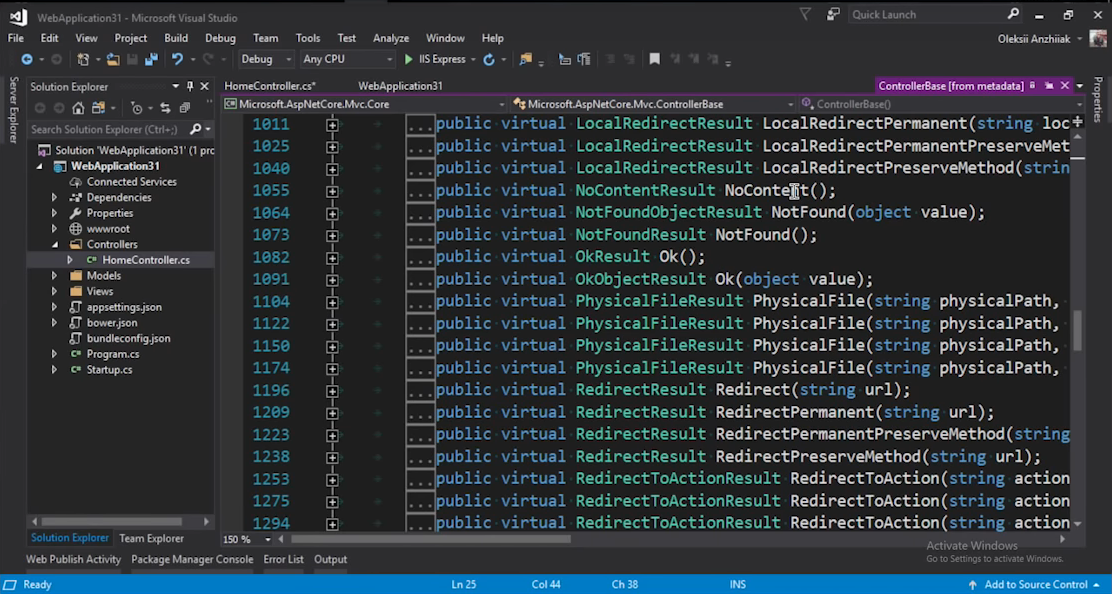
Task: Close the ControllerBase [from metadata] tab
Action: point(1064,86)
